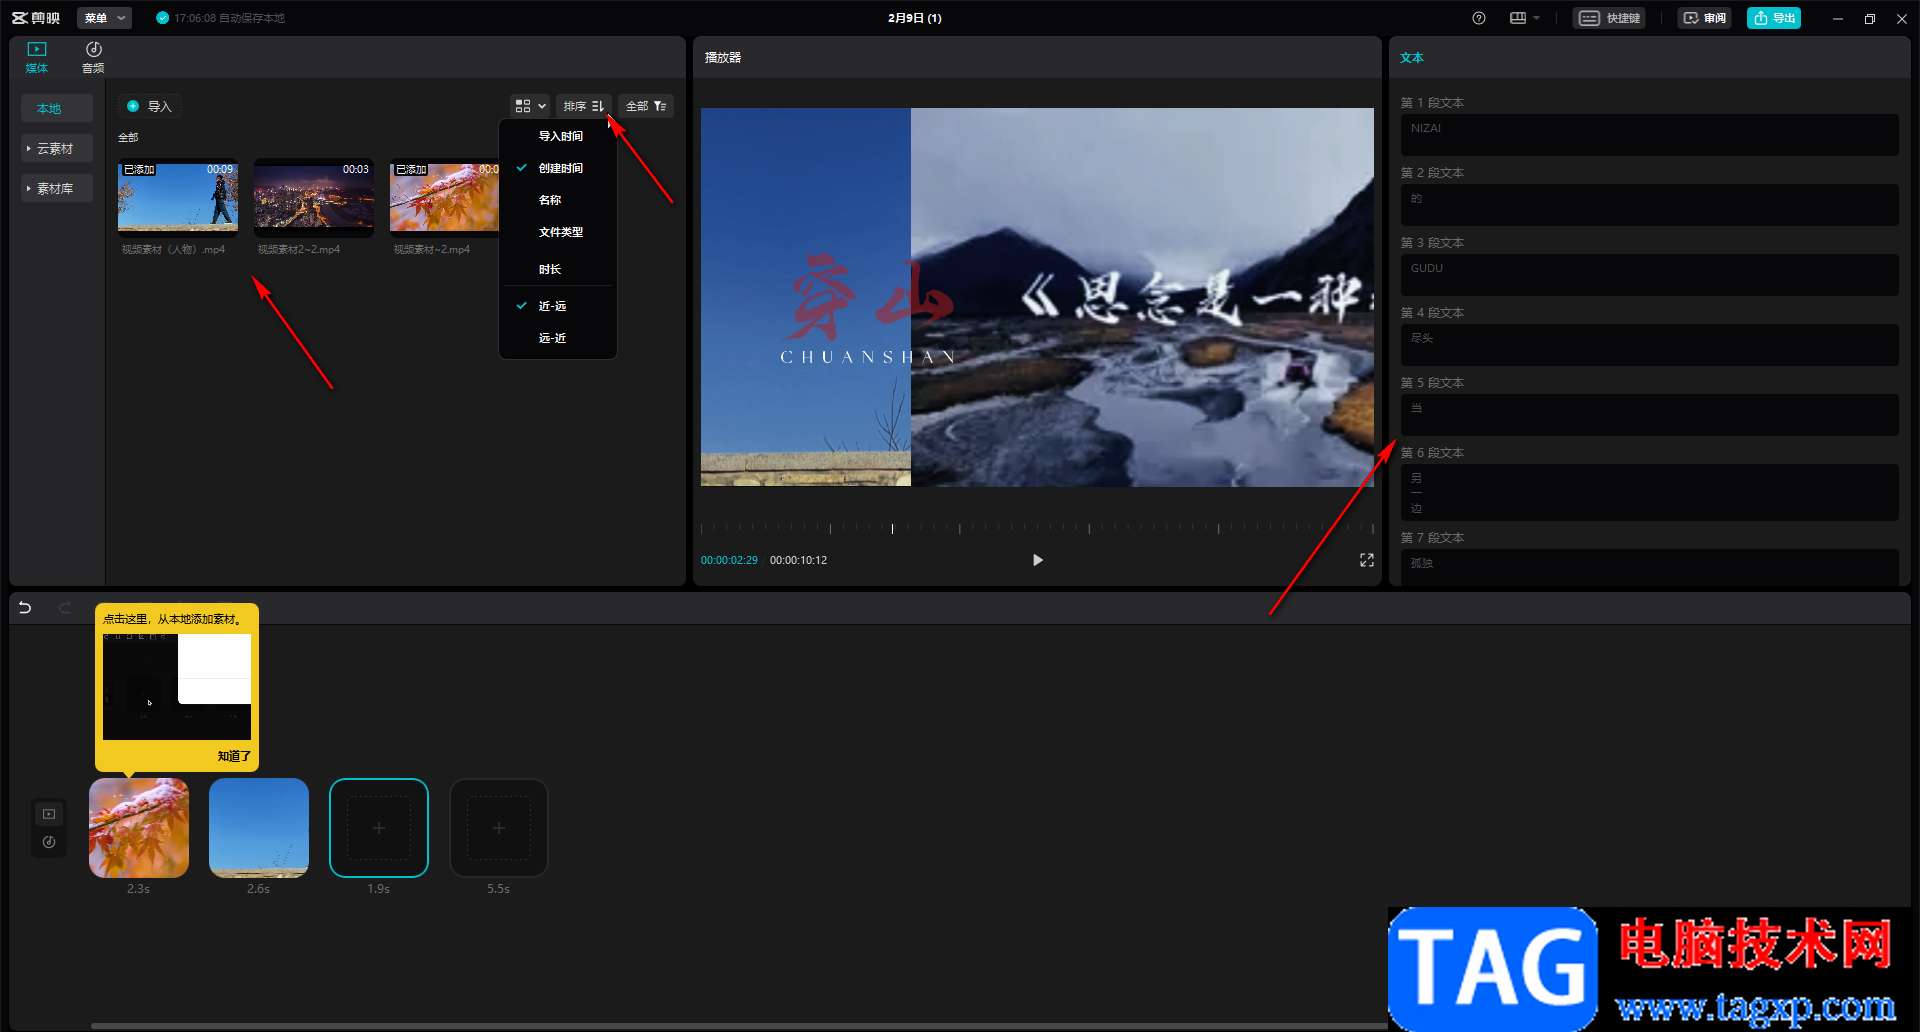Edit the 第 4 段文本 field 尽头
1920x1032 pixels.
pos(1649,345)
